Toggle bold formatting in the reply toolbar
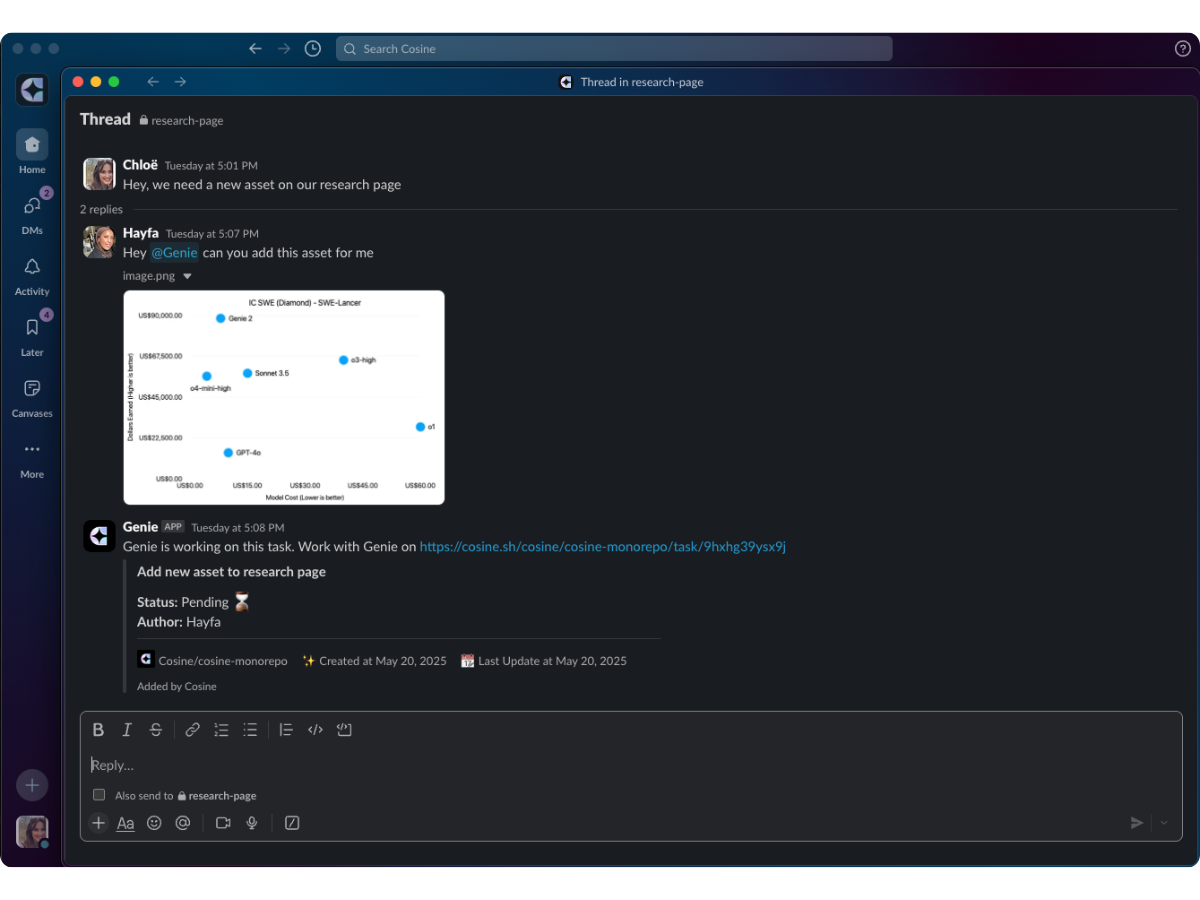 point(98,729)
